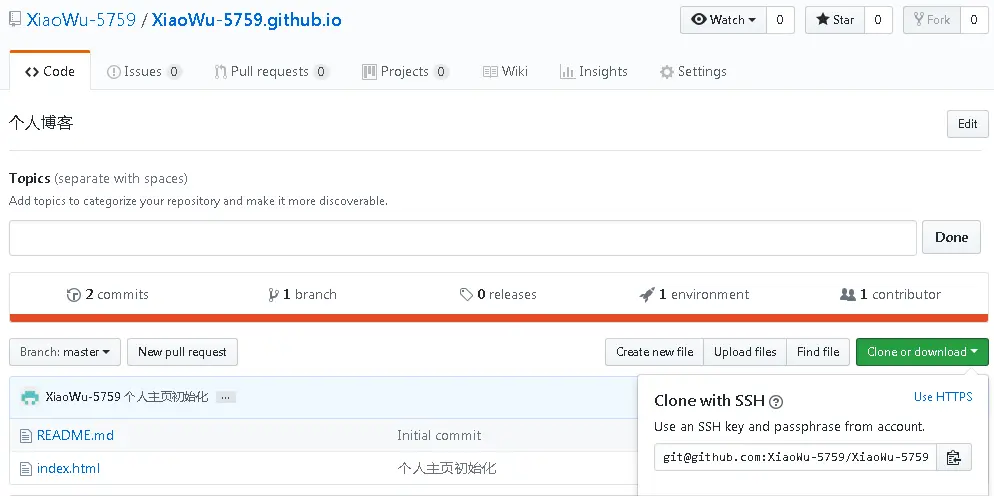The width and height of the screenshot is (994, 496).
Task: Switch to the Issues tab
Action: tap(144, 72)
